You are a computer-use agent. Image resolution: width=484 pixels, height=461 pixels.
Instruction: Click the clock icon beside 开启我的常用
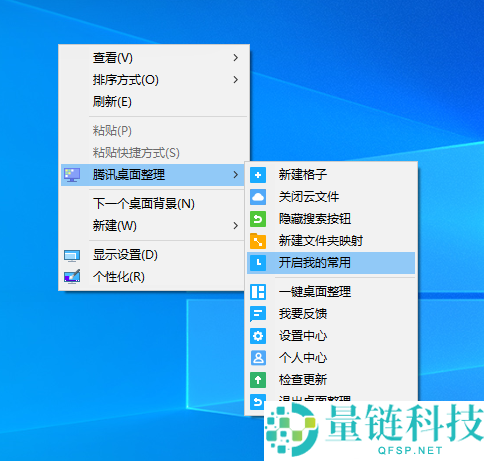(258, 263)
